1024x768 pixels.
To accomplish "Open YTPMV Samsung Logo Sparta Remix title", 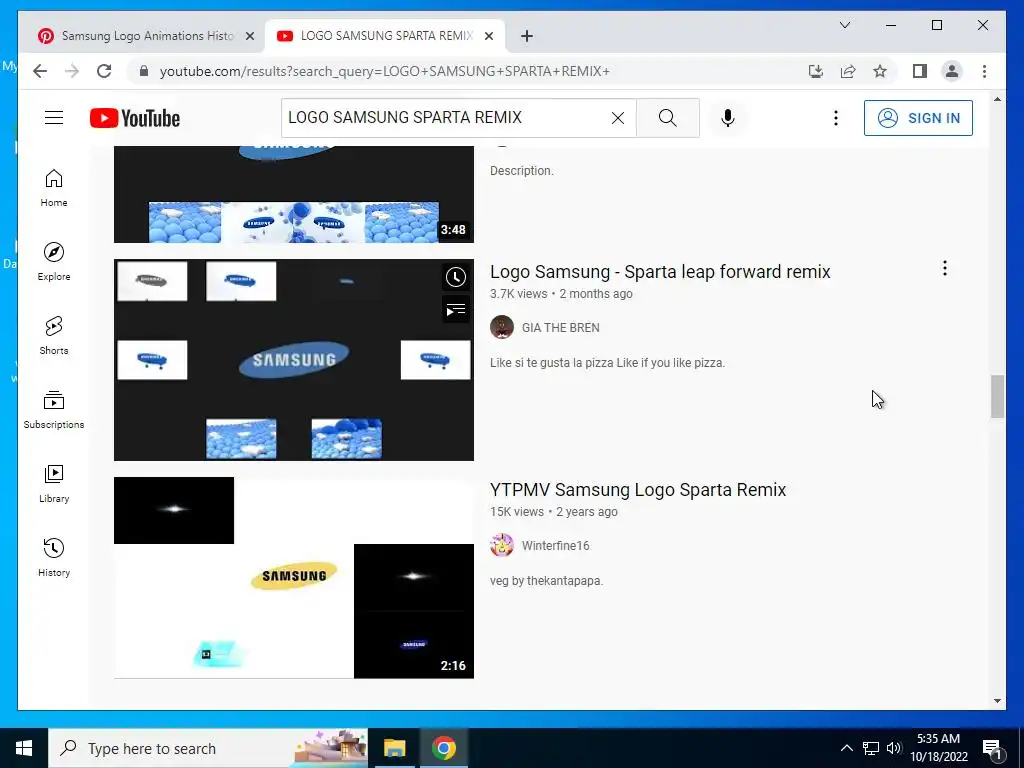I will pos(637,490).
